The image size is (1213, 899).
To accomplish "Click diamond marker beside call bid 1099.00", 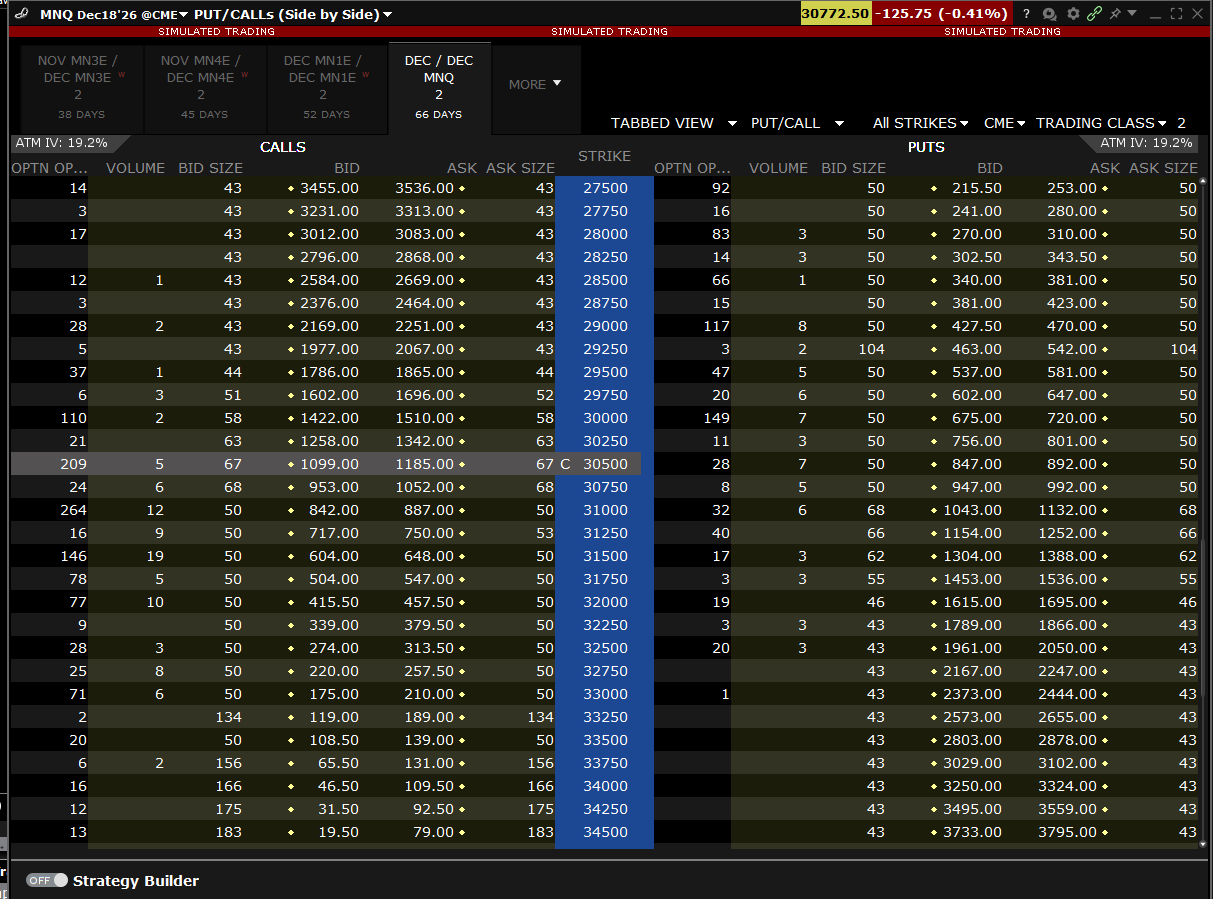I will (291, 464).
